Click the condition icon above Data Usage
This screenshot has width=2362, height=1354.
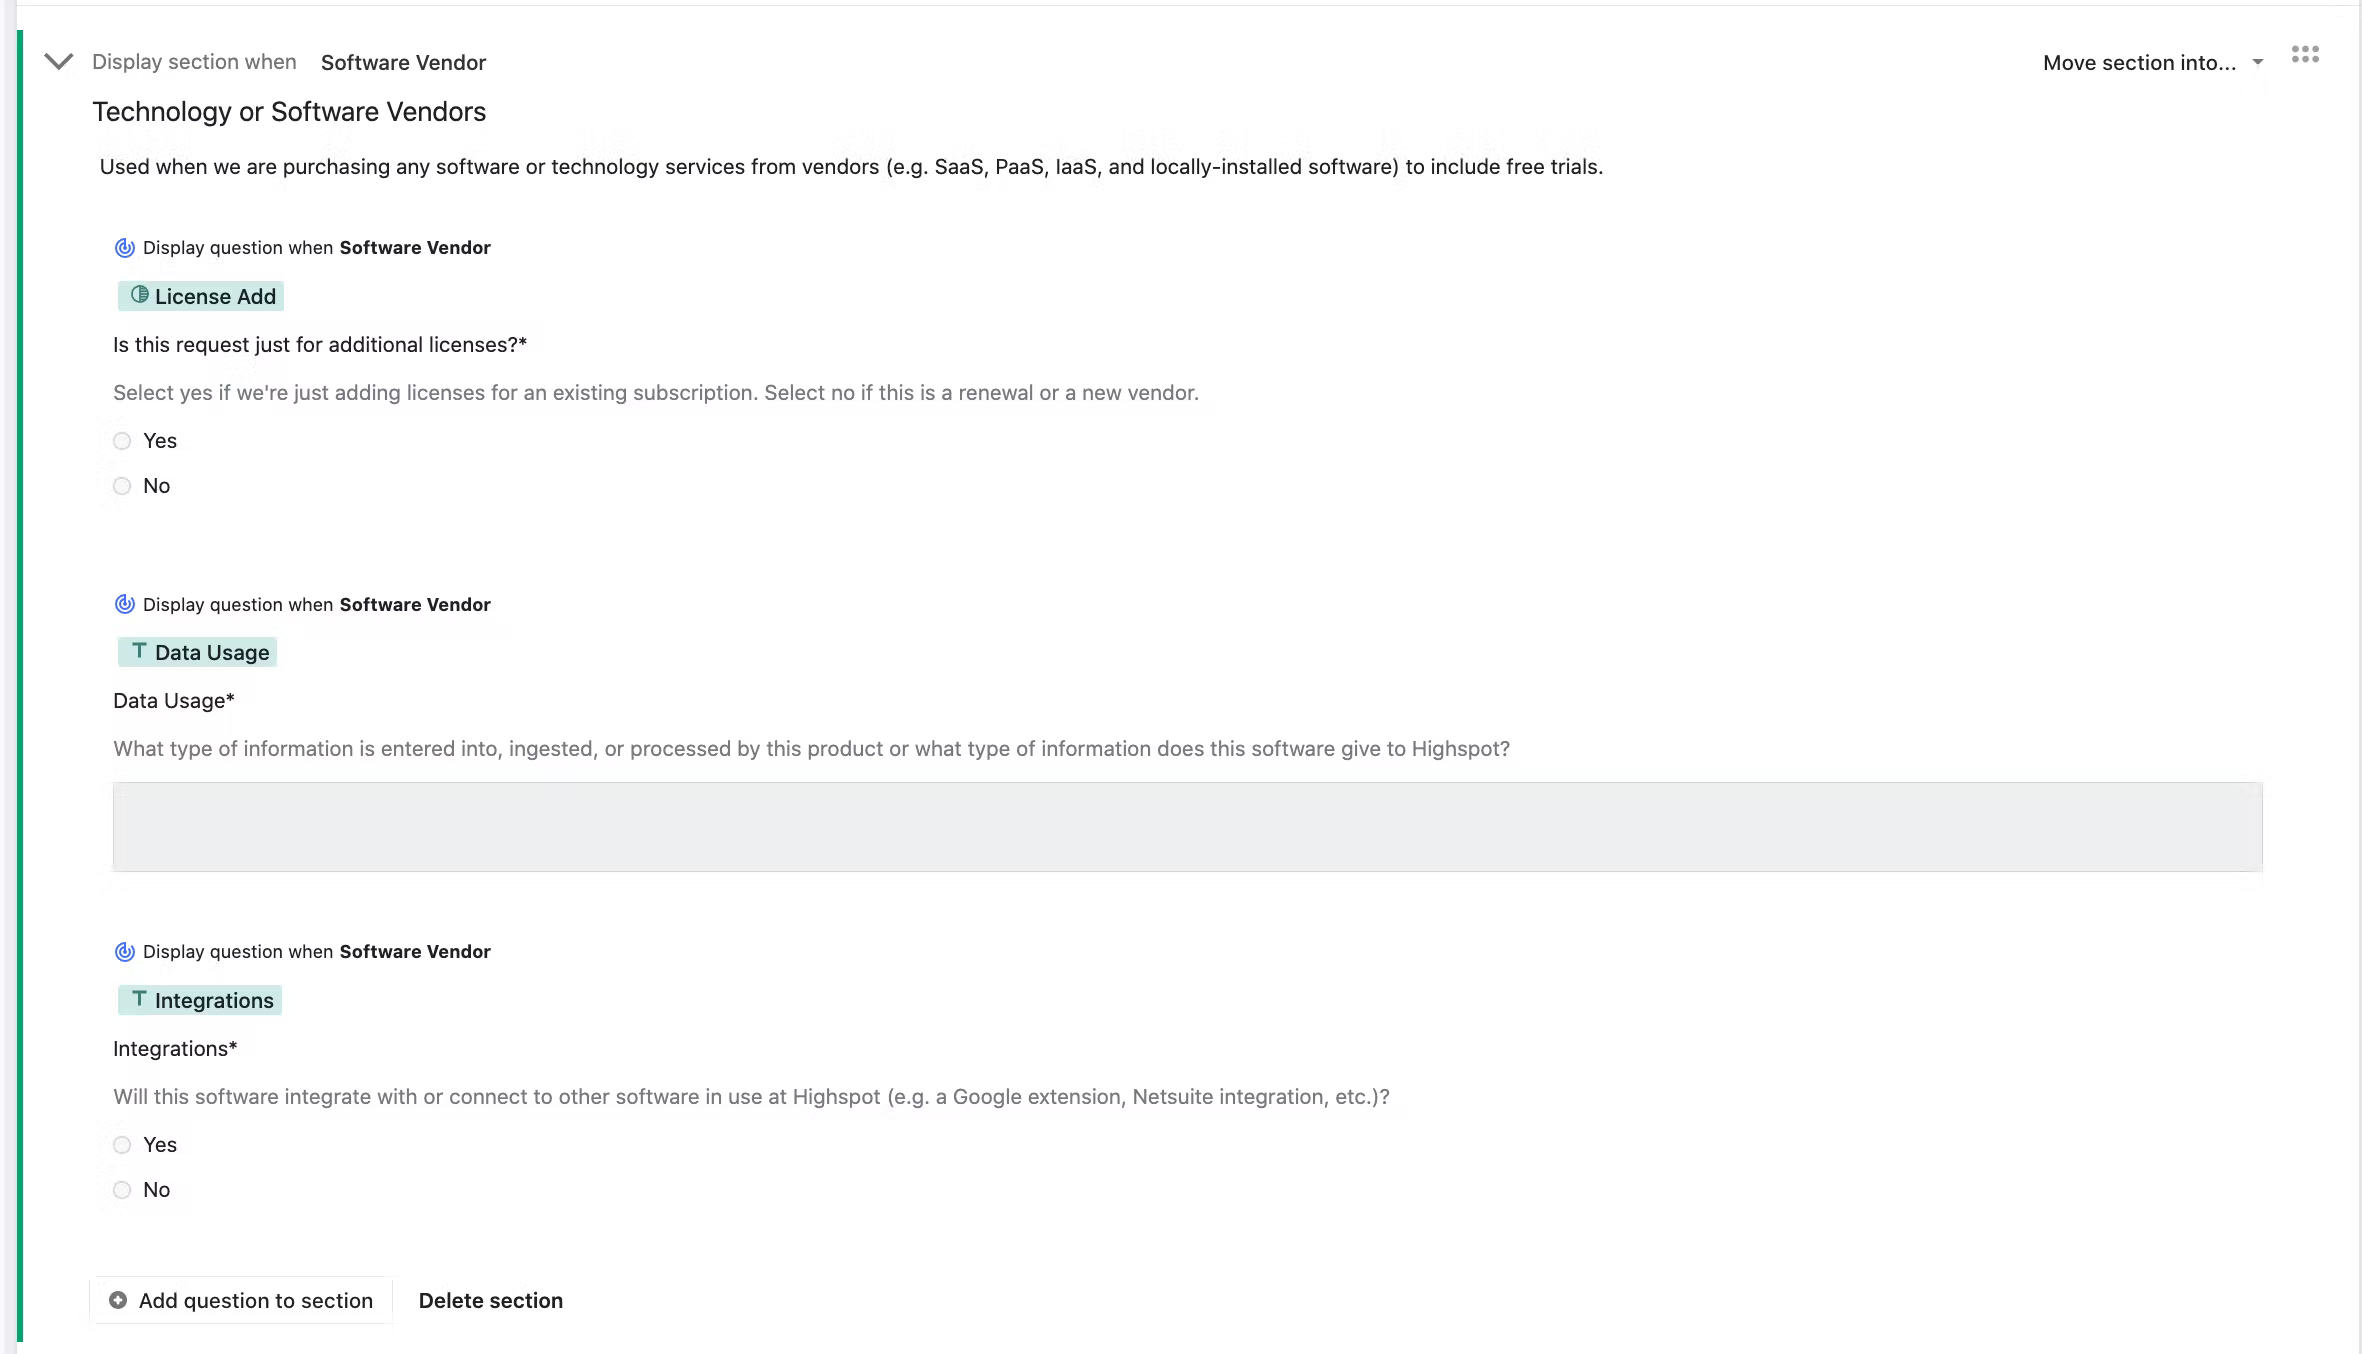[x=125, y=604]
